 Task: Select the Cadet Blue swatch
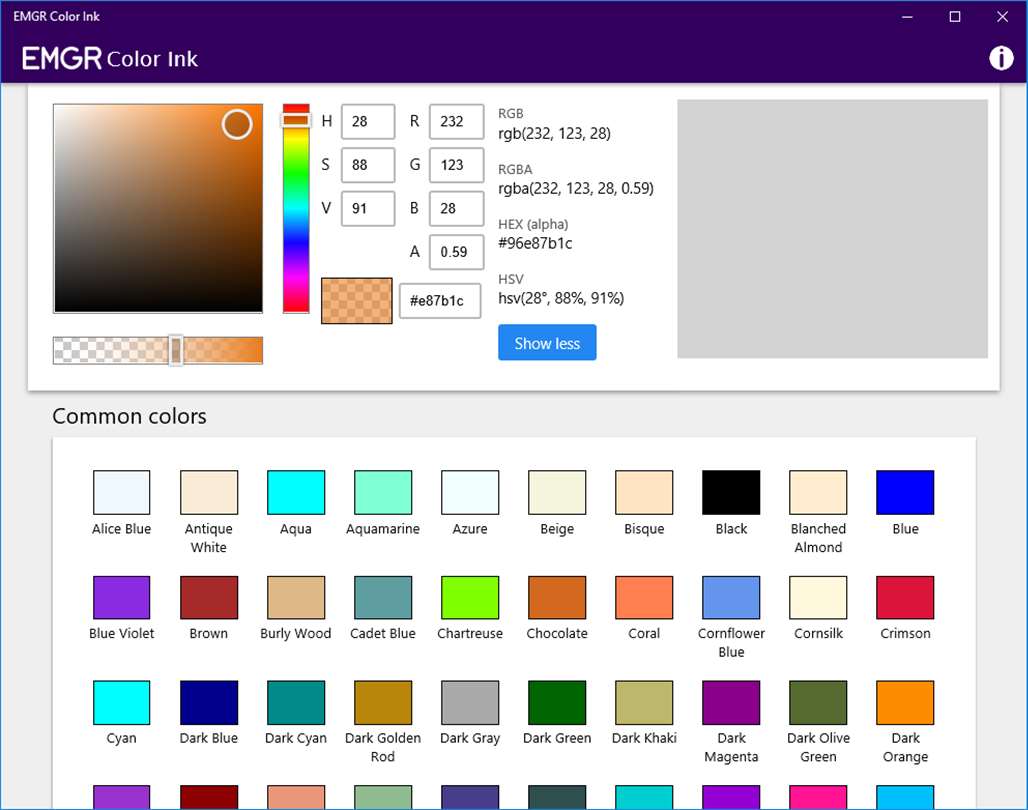click(x=383, y=597)
